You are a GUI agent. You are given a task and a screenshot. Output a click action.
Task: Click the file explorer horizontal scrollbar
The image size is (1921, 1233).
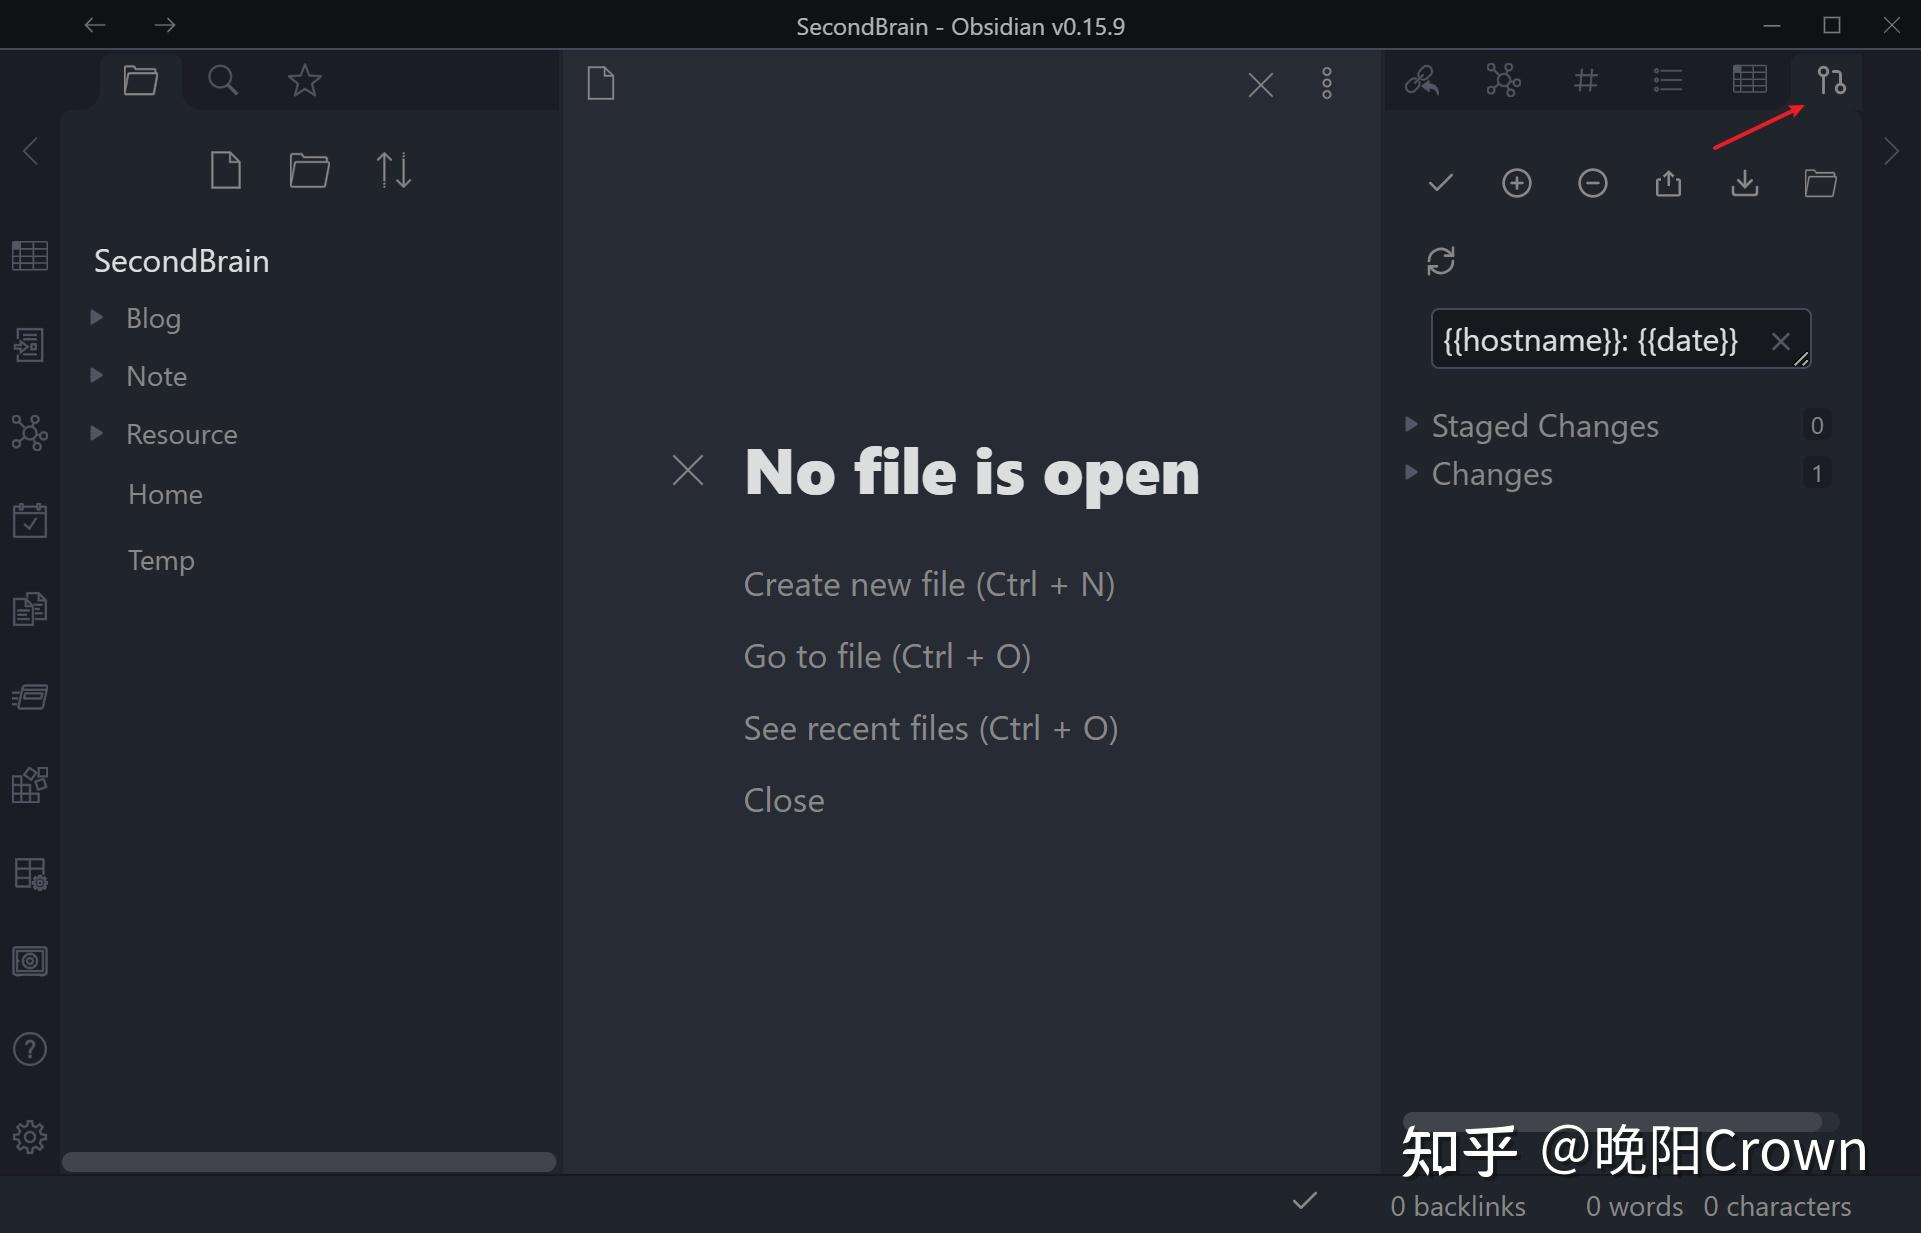pyautogui.click(x=308, y=1162)
